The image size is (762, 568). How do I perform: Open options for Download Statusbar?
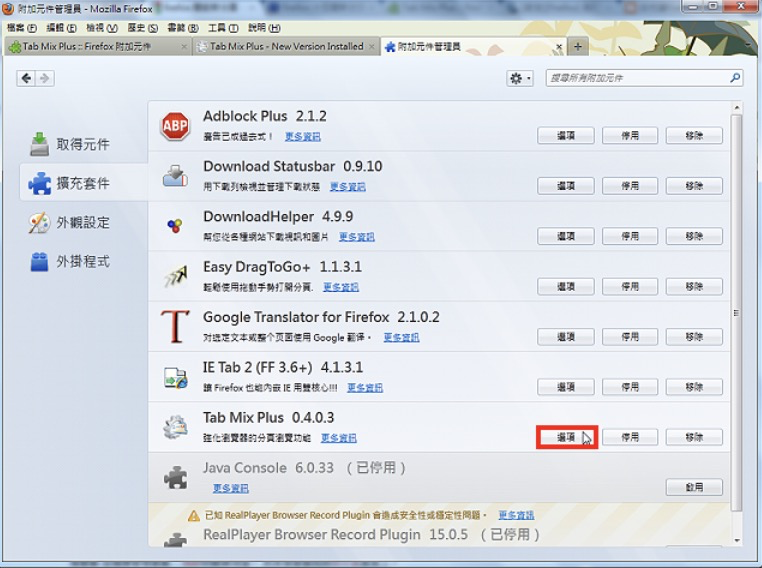click(x=566, y=186)
